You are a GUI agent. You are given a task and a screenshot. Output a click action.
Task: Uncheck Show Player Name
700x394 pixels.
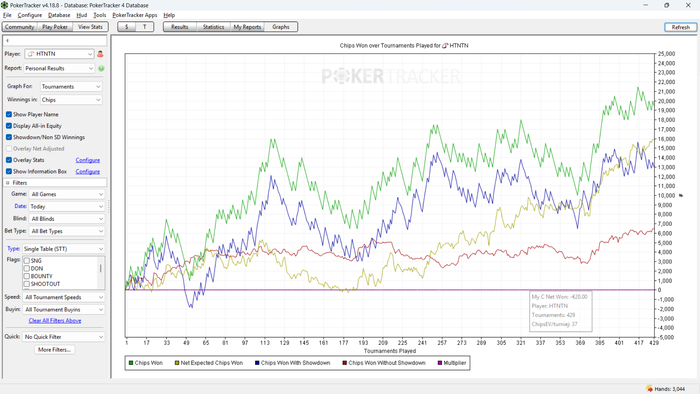9,114
